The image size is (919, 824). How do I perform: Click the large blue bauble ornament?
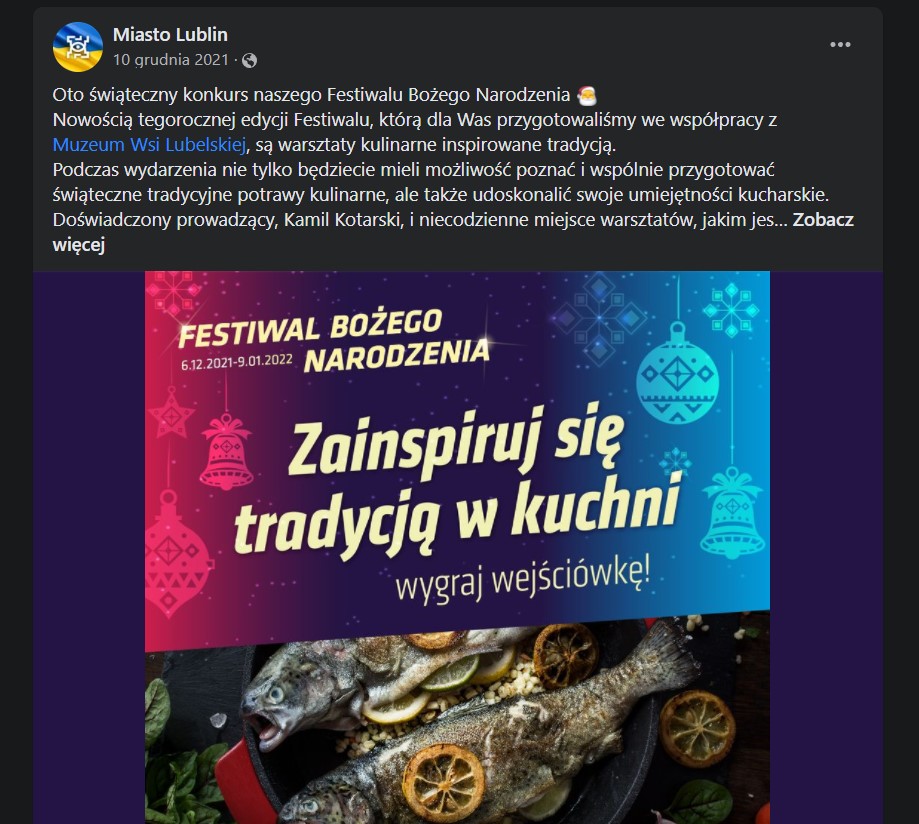[677, 373]
